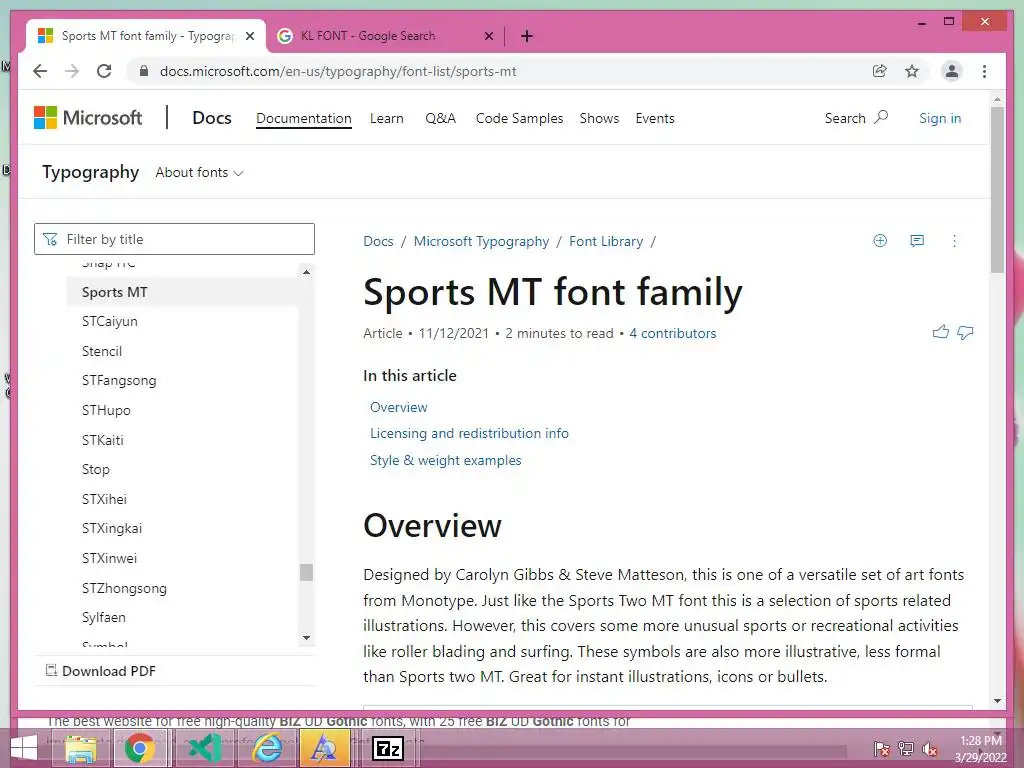Select the Documentation menu item

(304, 118)
